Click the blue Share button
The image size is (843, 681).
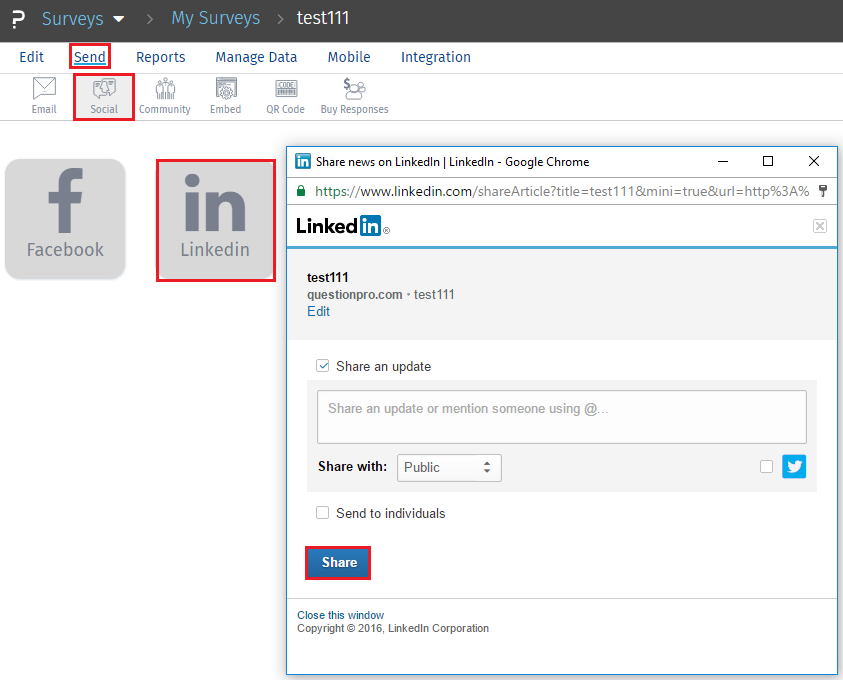point(338,563)
